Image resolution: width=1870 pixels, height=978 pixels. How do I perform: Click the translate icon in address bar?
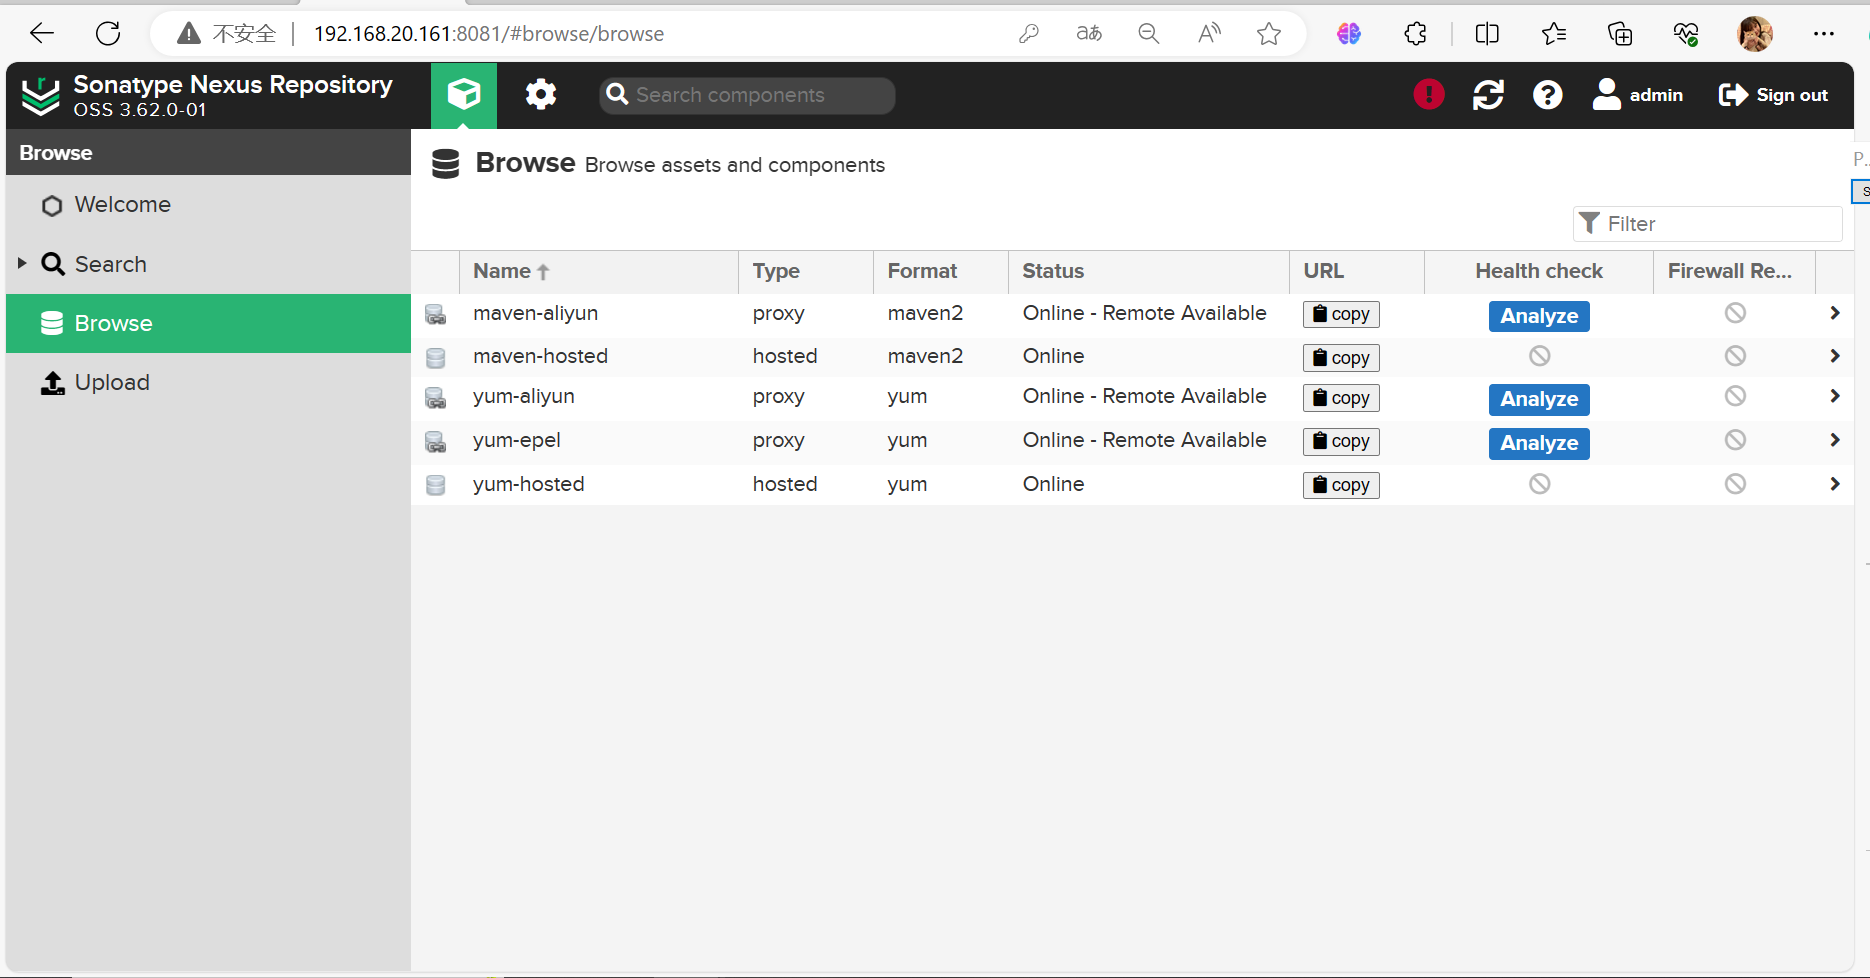tap(1089, 34)
